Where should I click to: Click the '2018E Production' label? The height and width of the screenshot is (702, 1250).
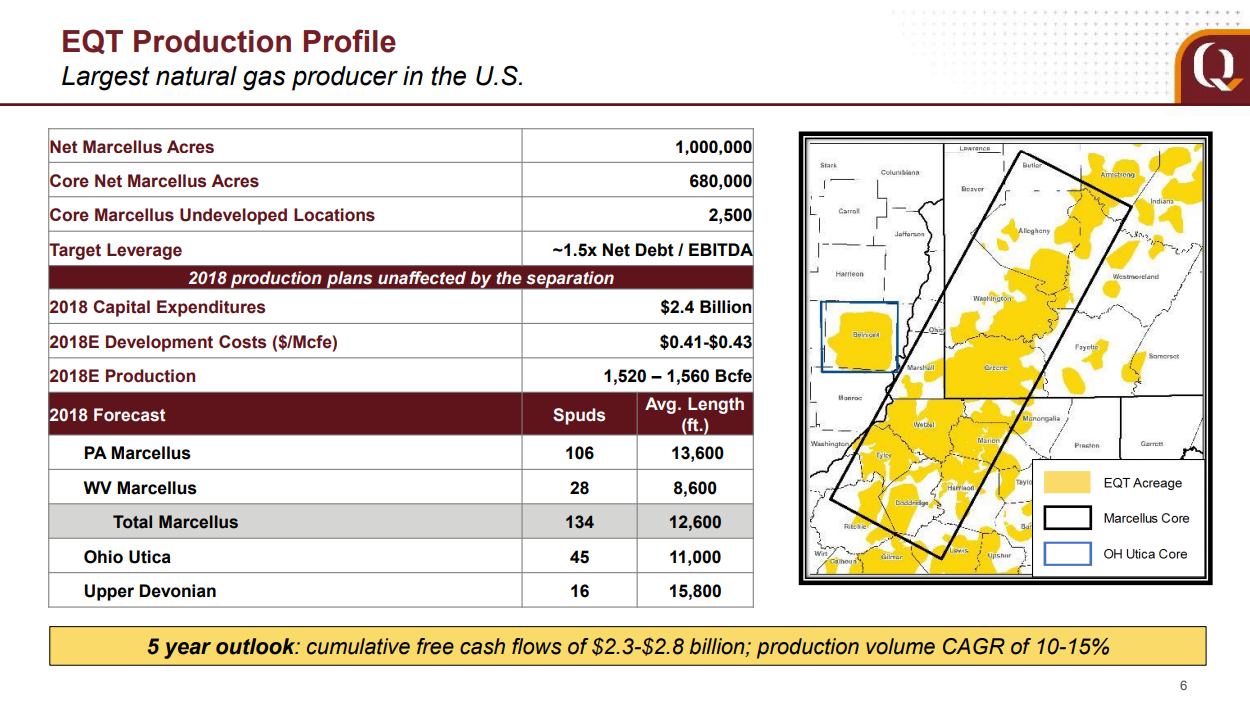point(123,376)
